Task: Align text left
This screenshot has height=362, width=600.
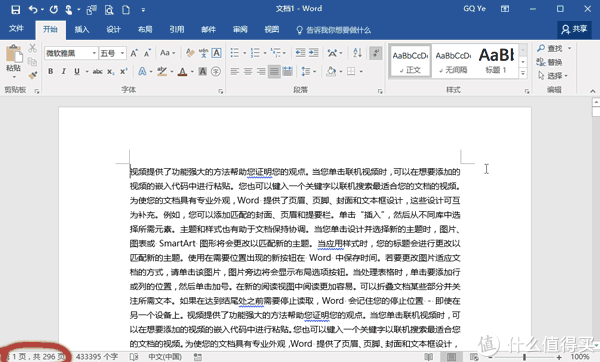Action: point(235,72)
